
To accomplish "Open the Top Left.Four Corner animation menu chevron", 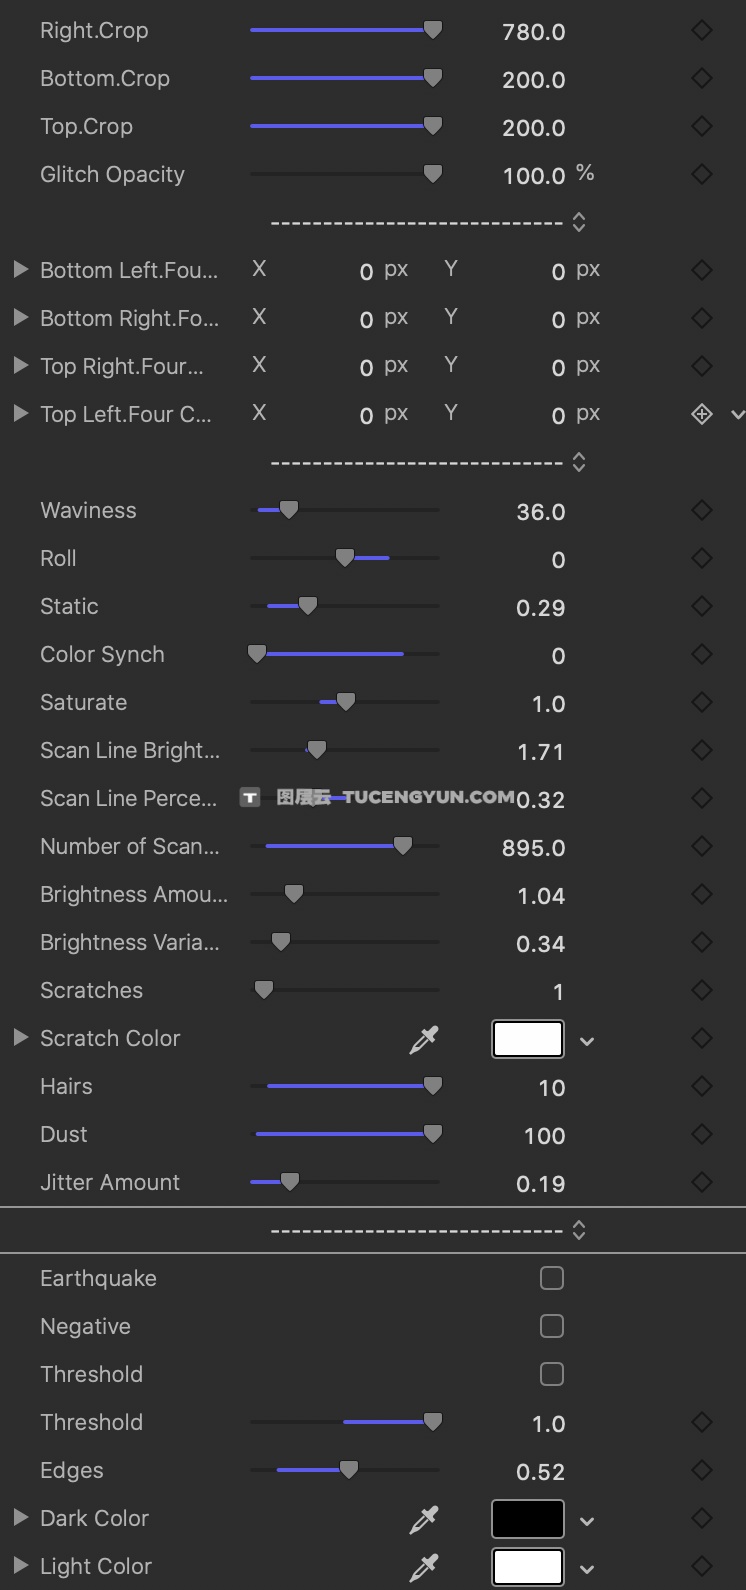I will click(x=738, y=415).
